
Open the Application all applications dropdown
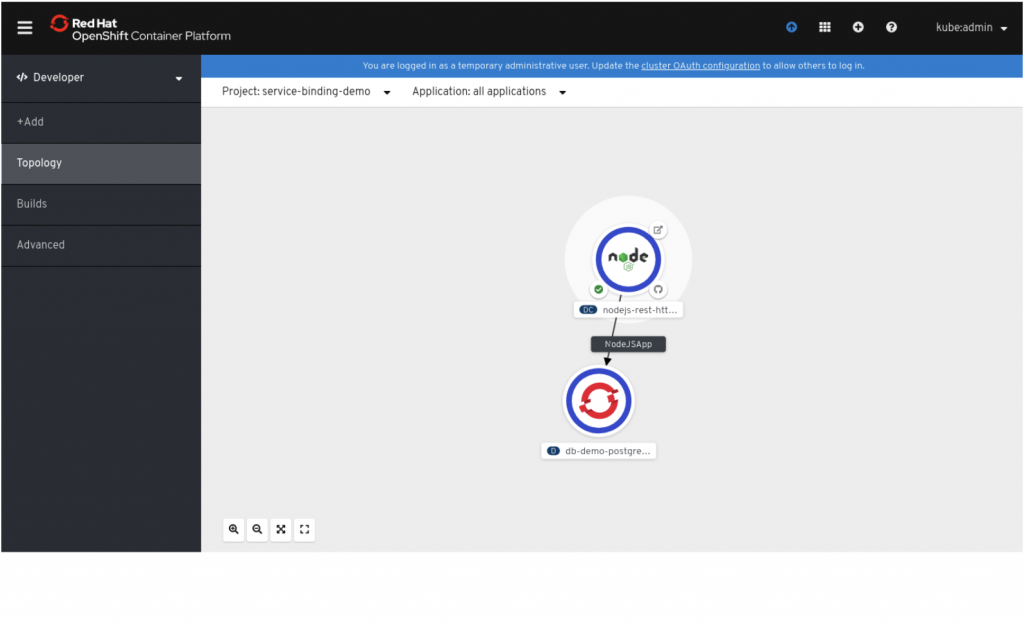[489, 92]
